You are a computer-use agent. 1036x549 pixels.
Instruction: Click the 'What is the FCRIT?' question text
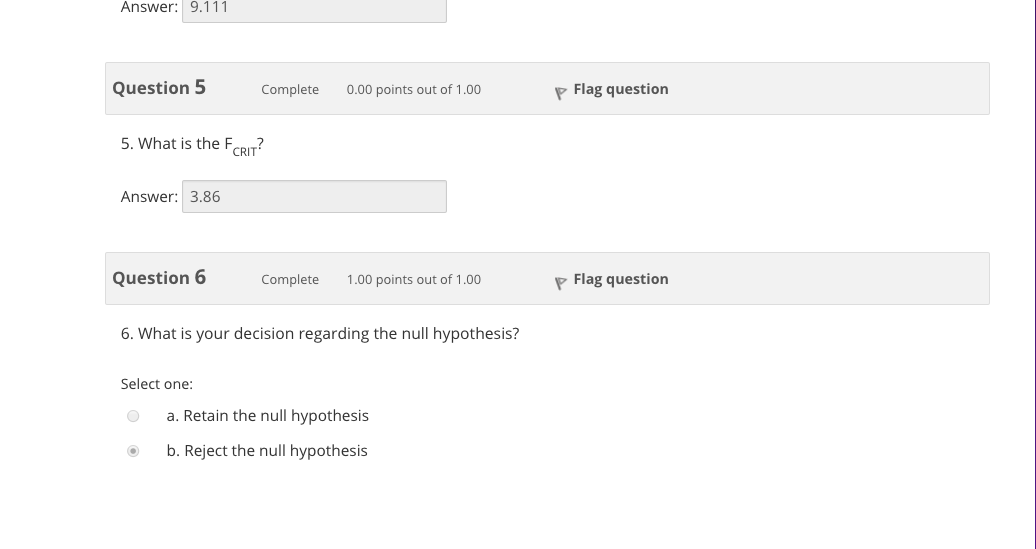tap(192, 144)
